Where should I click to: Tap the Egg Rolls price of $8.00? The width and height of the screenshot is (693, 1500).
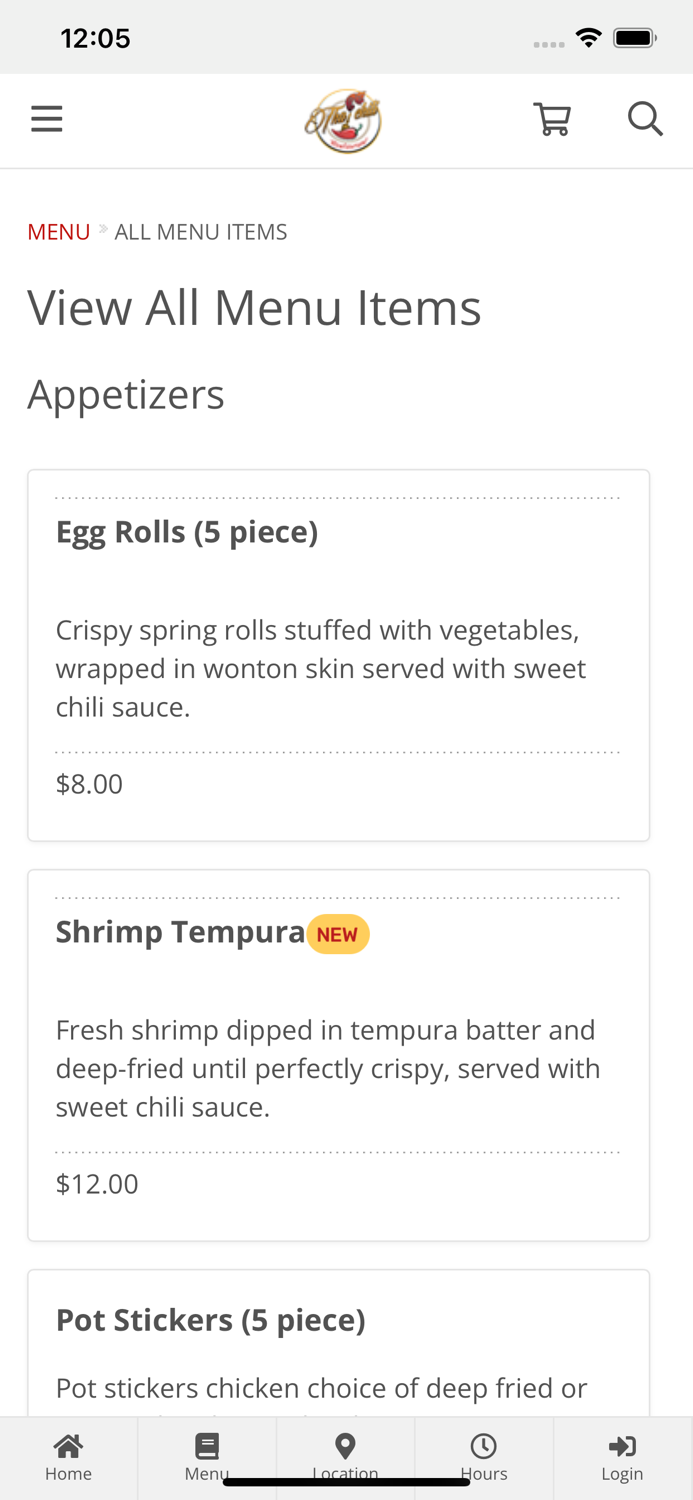[89, 784]
